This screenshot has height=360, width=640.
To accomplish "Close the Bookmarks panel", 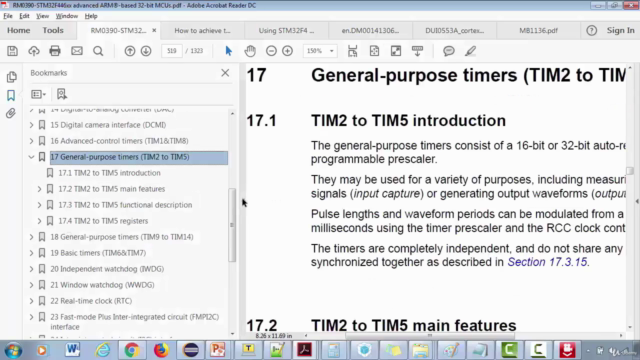I will tap(225, 73).
